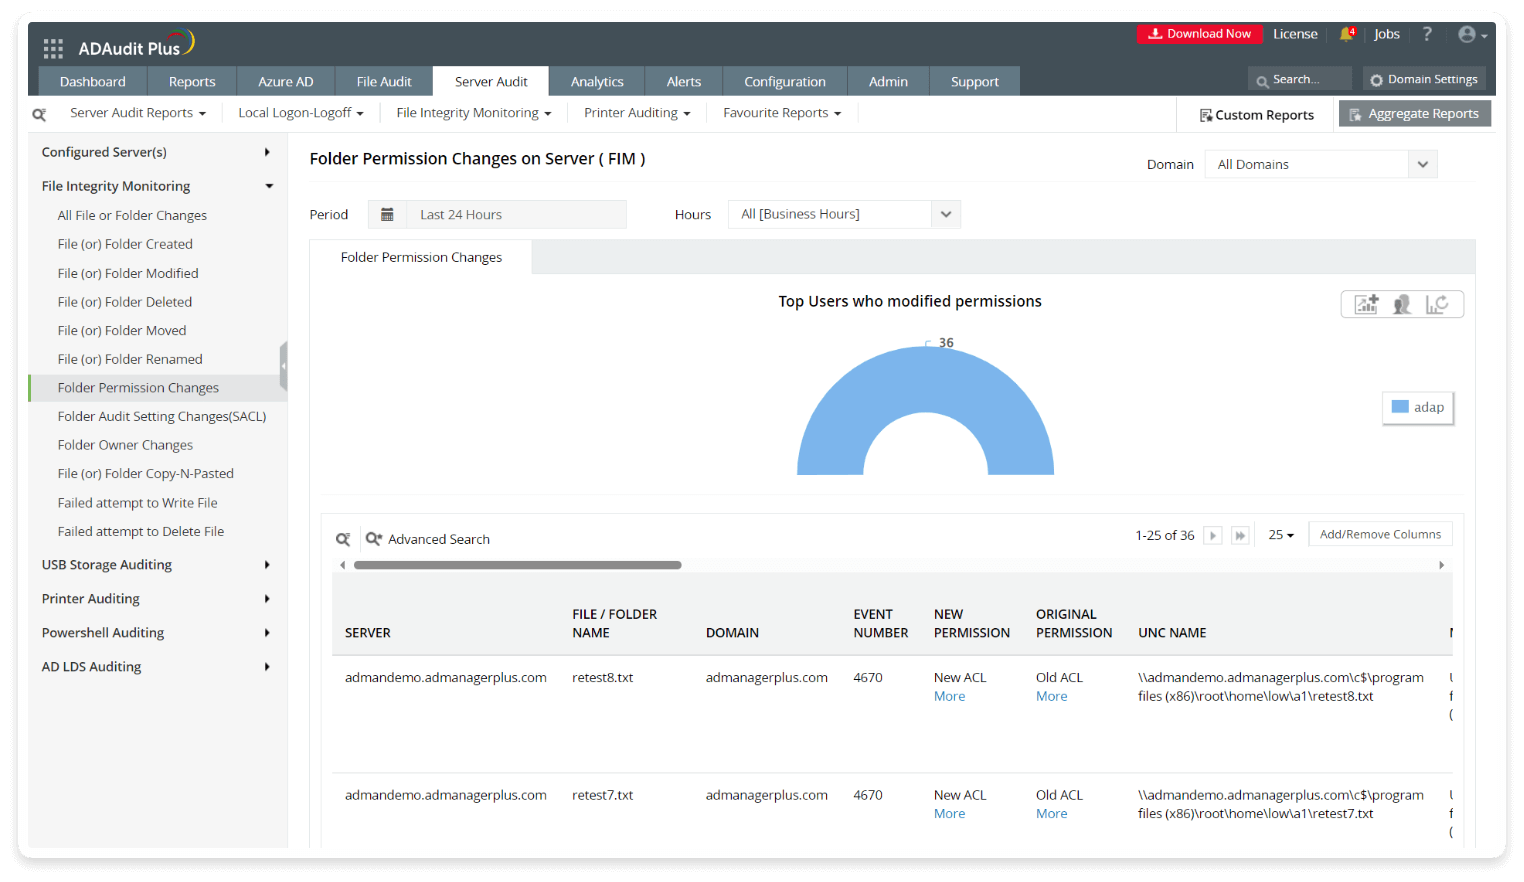The height and width of the screenshot is (882, 1524).
Task: Open the Jobs link
Action: [1387, 34]
